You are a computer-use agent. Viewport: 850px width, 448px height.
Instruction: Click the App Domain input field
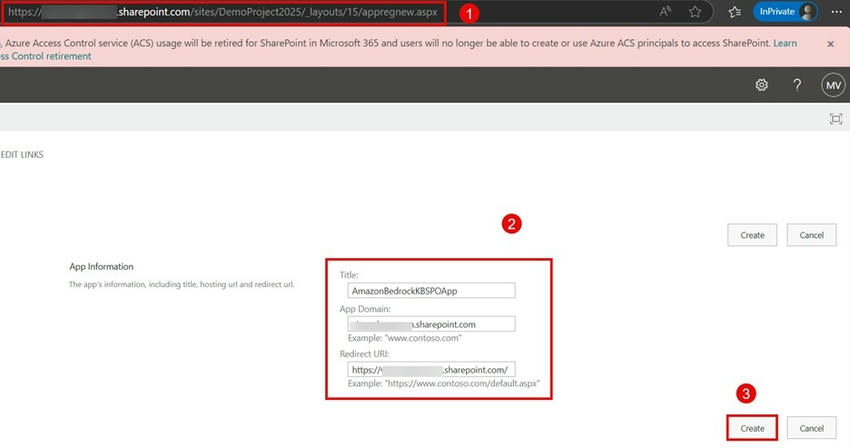click(x=431, y=324)
